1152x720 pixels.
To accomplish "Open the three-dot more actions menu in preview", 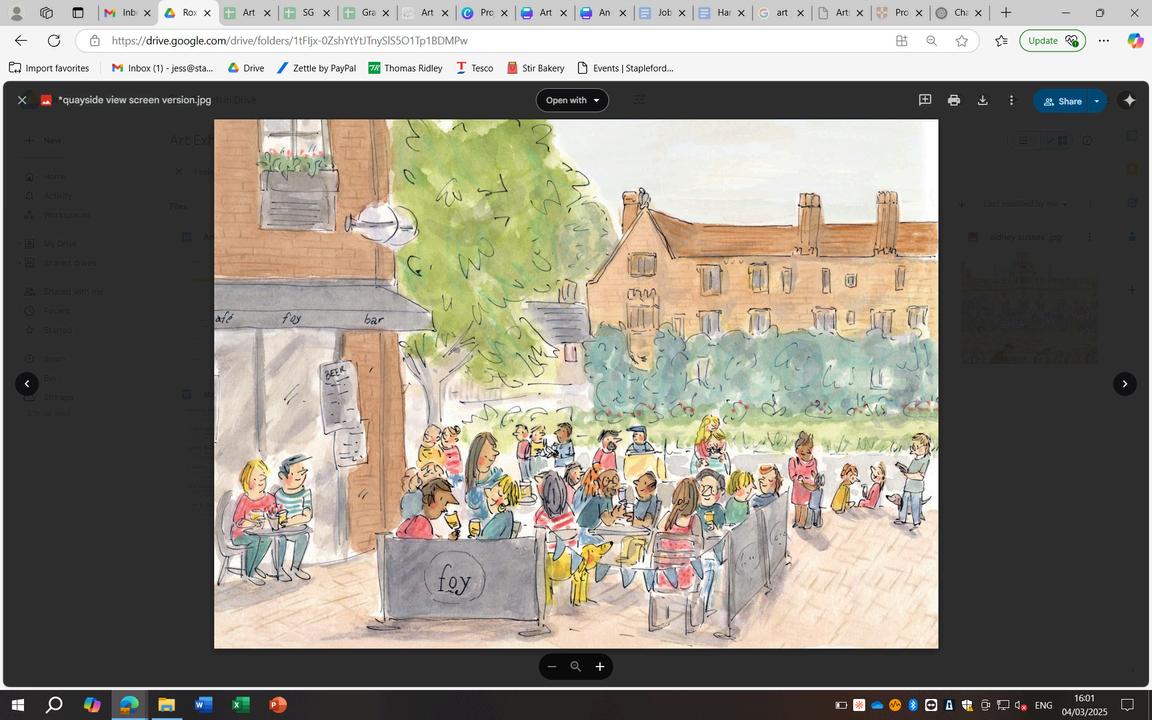I will [x=1011, y=100].
